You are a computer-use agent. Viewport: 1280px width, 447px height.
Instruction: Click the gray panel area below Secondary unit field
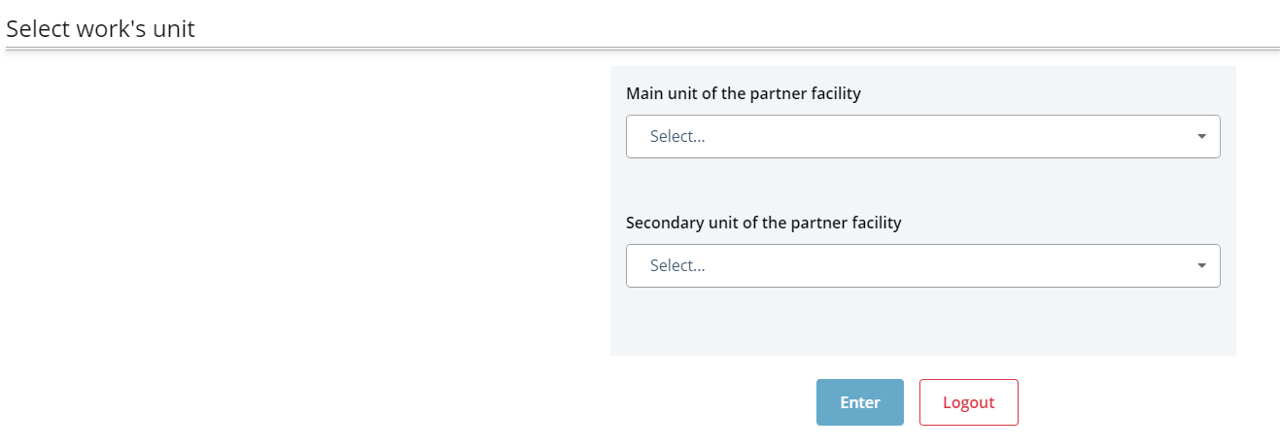click(922, 322)
